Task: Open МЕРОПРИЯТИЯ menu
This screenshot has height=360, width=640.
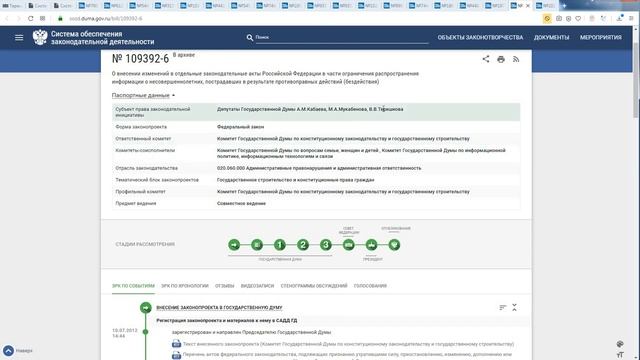Action: tap(601, 37)
